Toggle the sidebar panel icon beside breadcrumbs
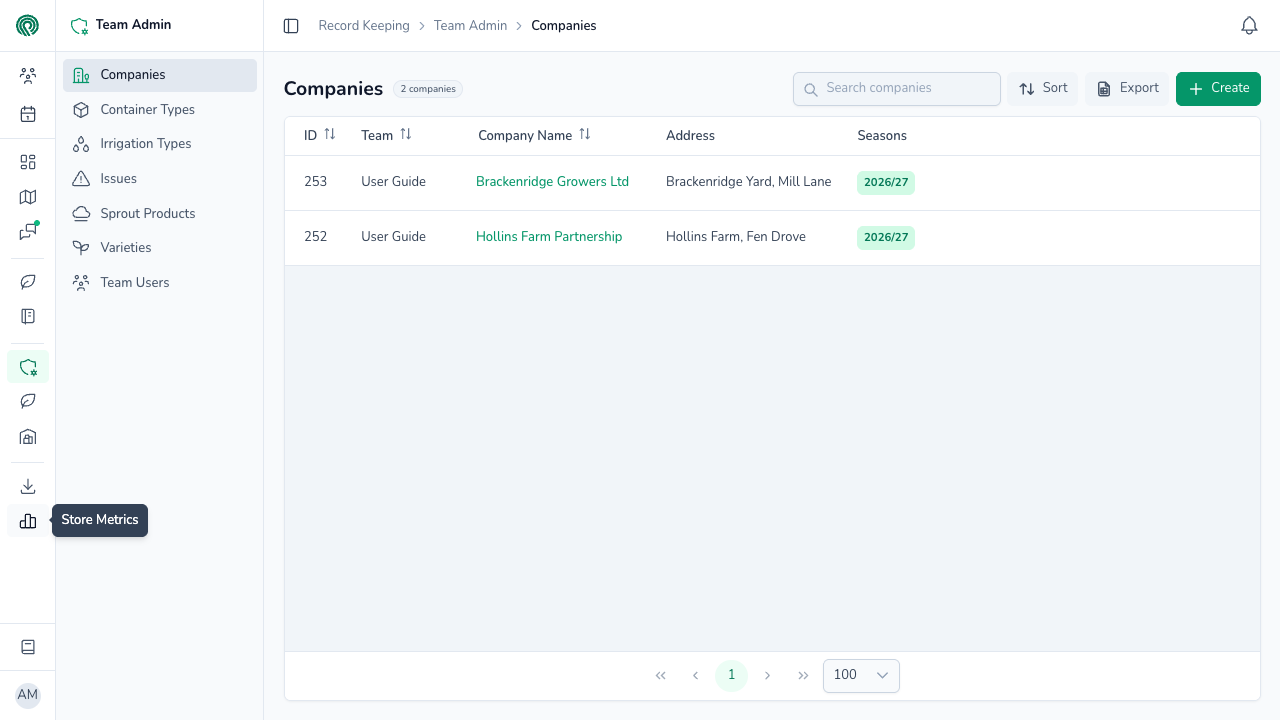This screenshot has width=1280, height=720. 291,26
